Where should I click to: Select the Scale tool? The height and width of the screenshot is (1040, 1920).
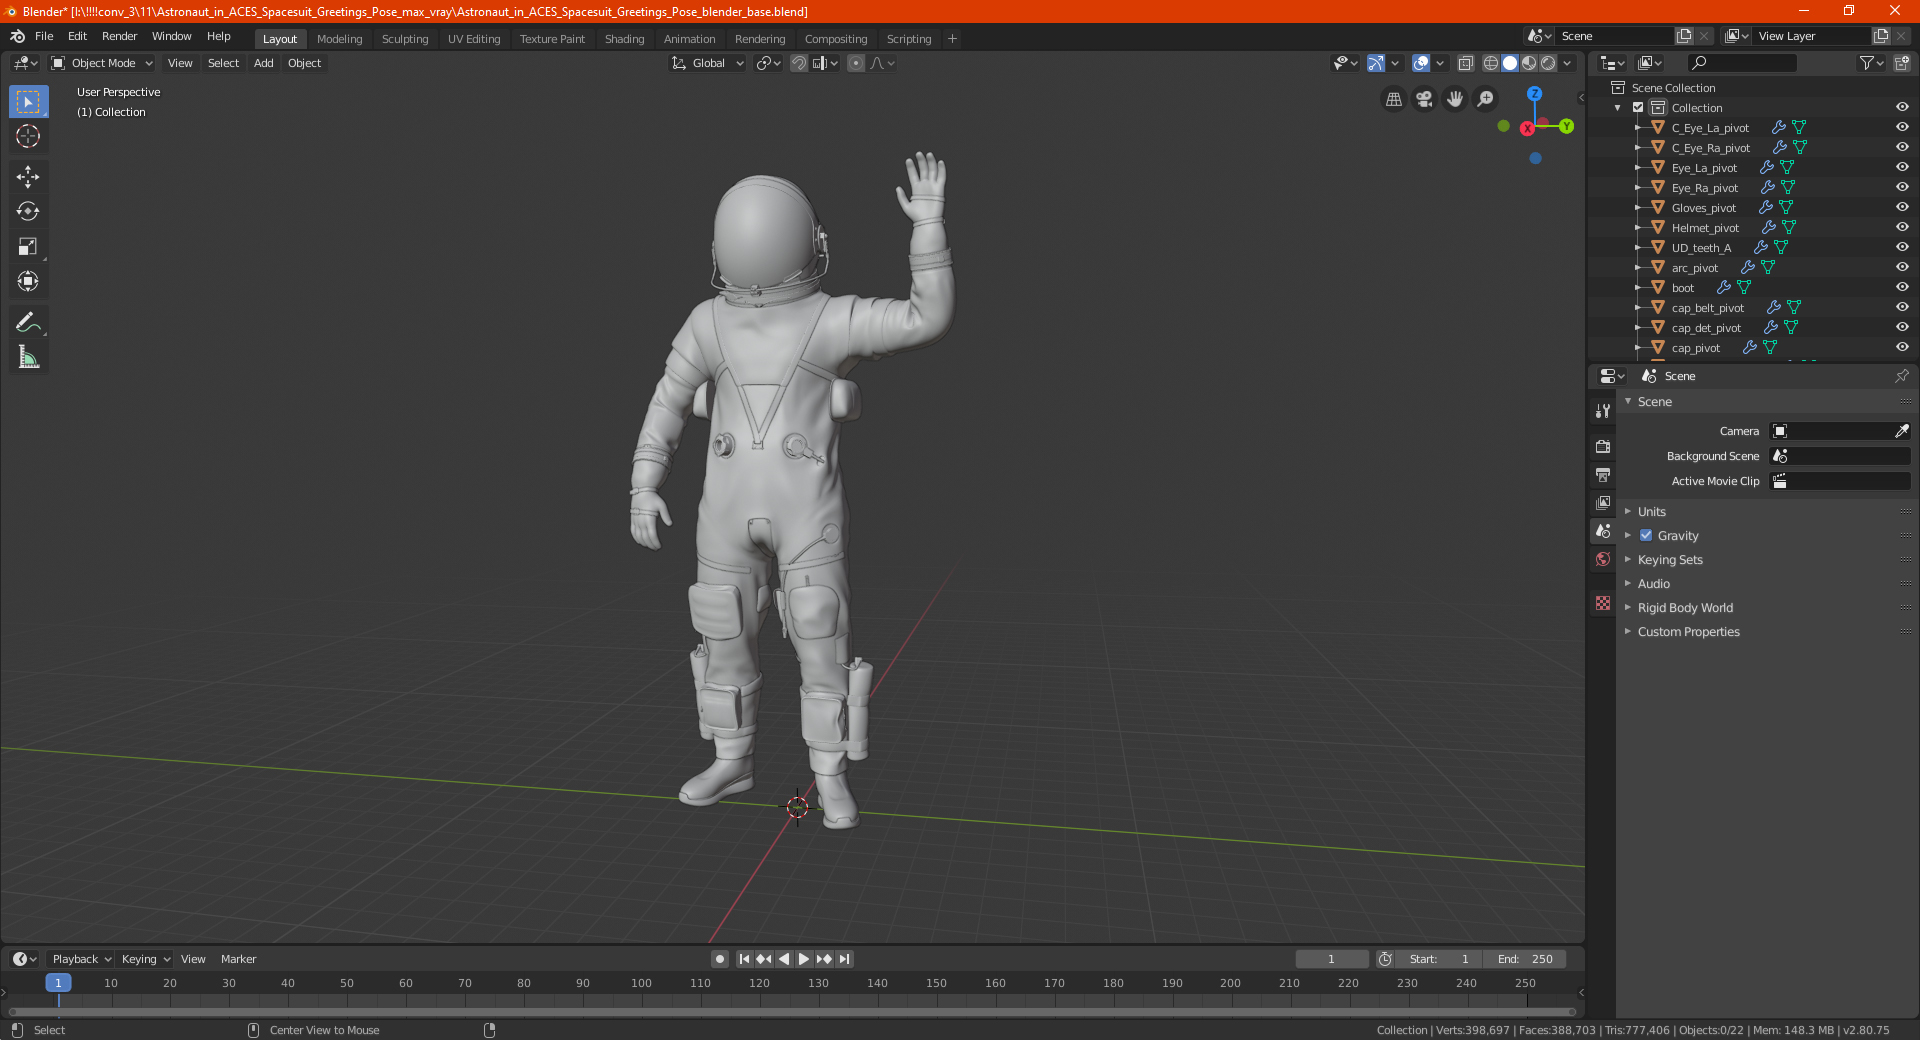(x=28, y=246)
